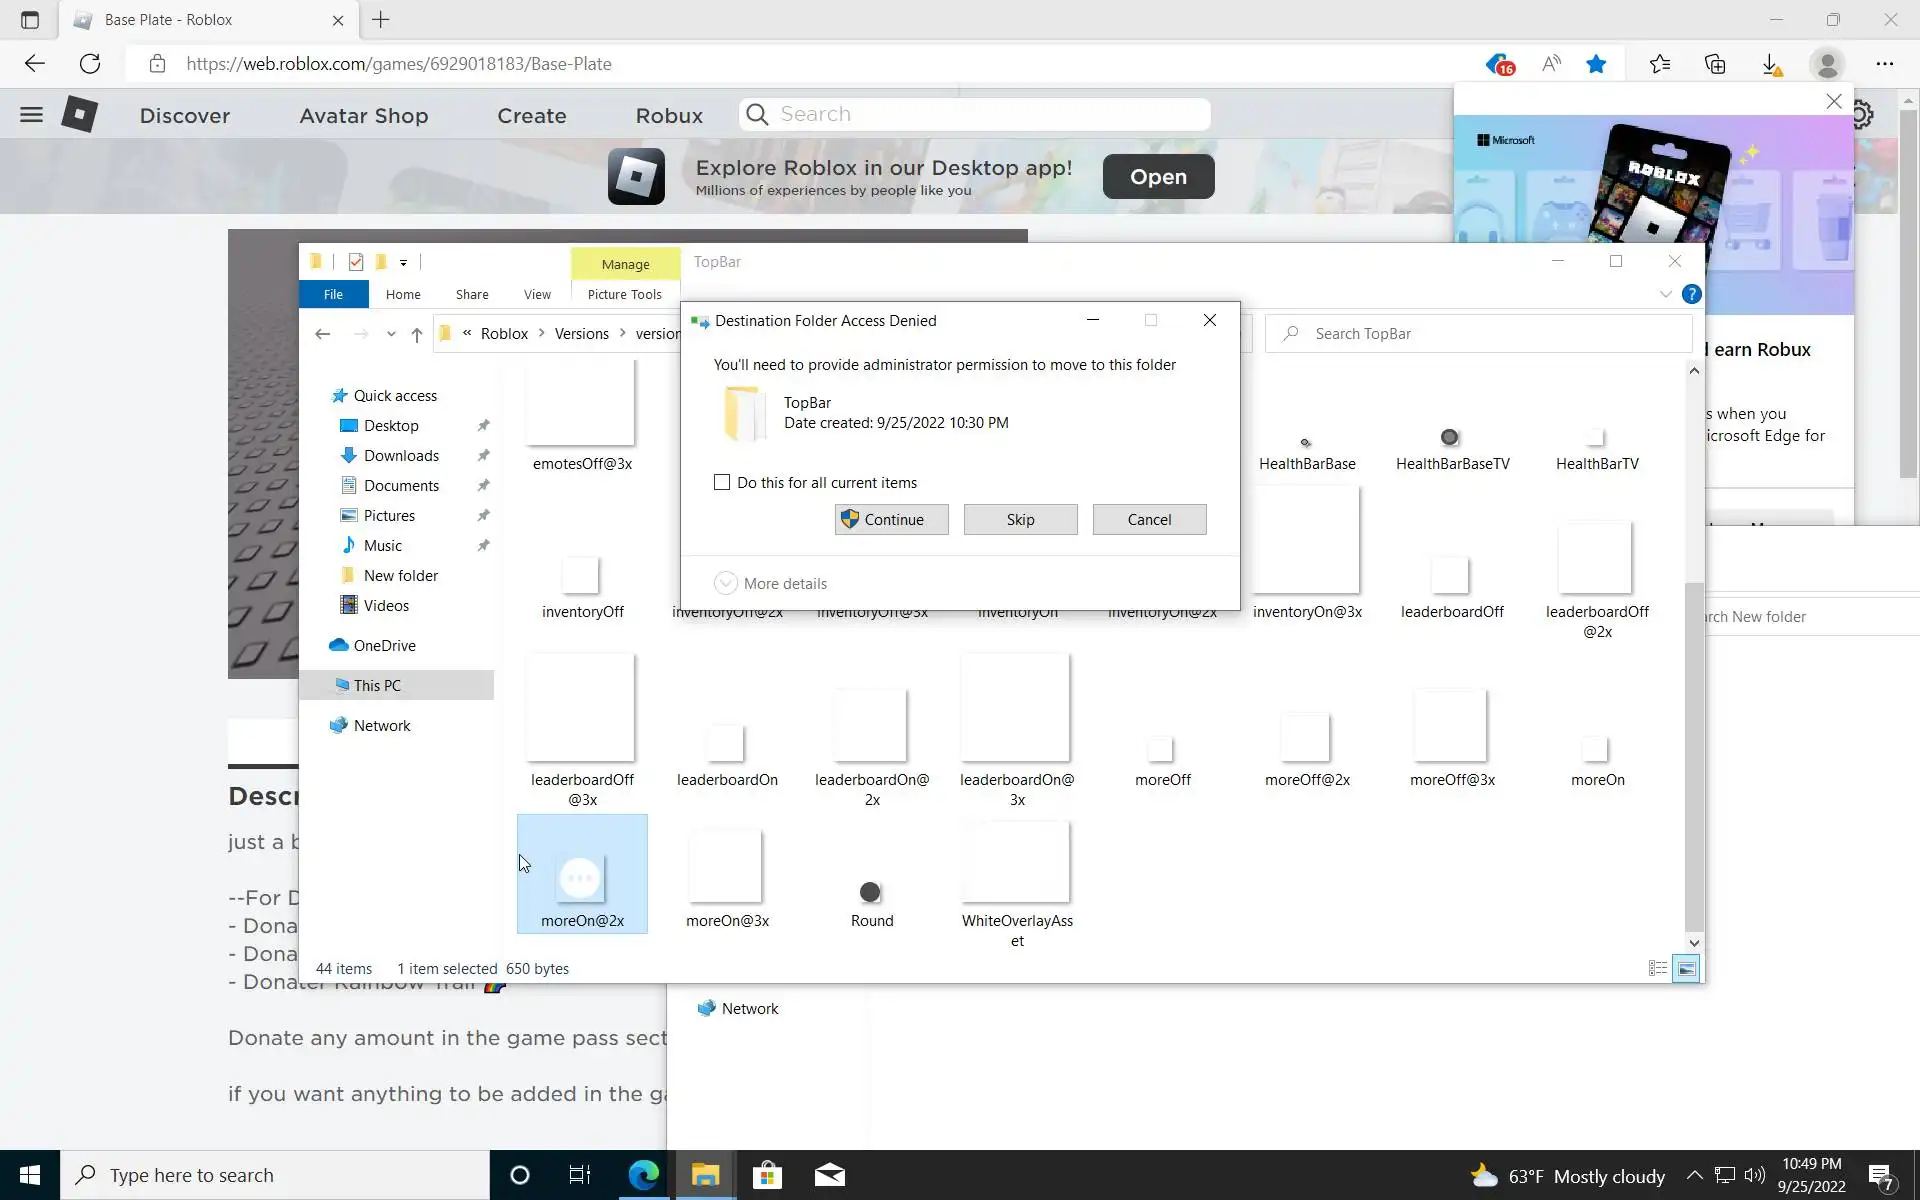The height and width of the screenshot is (1200, 1920).
Task: Check 'Do this for all current items'
Action: click(722, 482)
